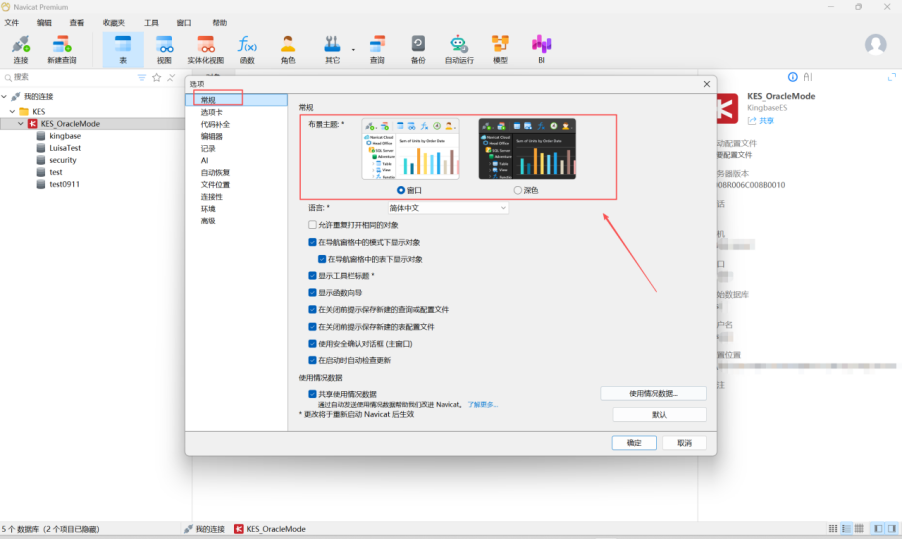The width and height of the screenshot is (903, 539).
Task: Uncheck 在启动时自动检查更新 checkbox
Action: point(313,360)
